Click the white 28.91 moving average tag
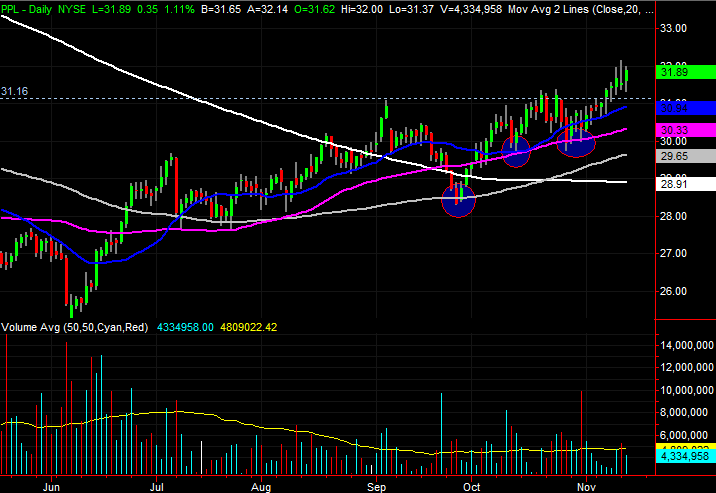Image resolution: width=716 pixels, height=493 pixels. tap(685, 184)
